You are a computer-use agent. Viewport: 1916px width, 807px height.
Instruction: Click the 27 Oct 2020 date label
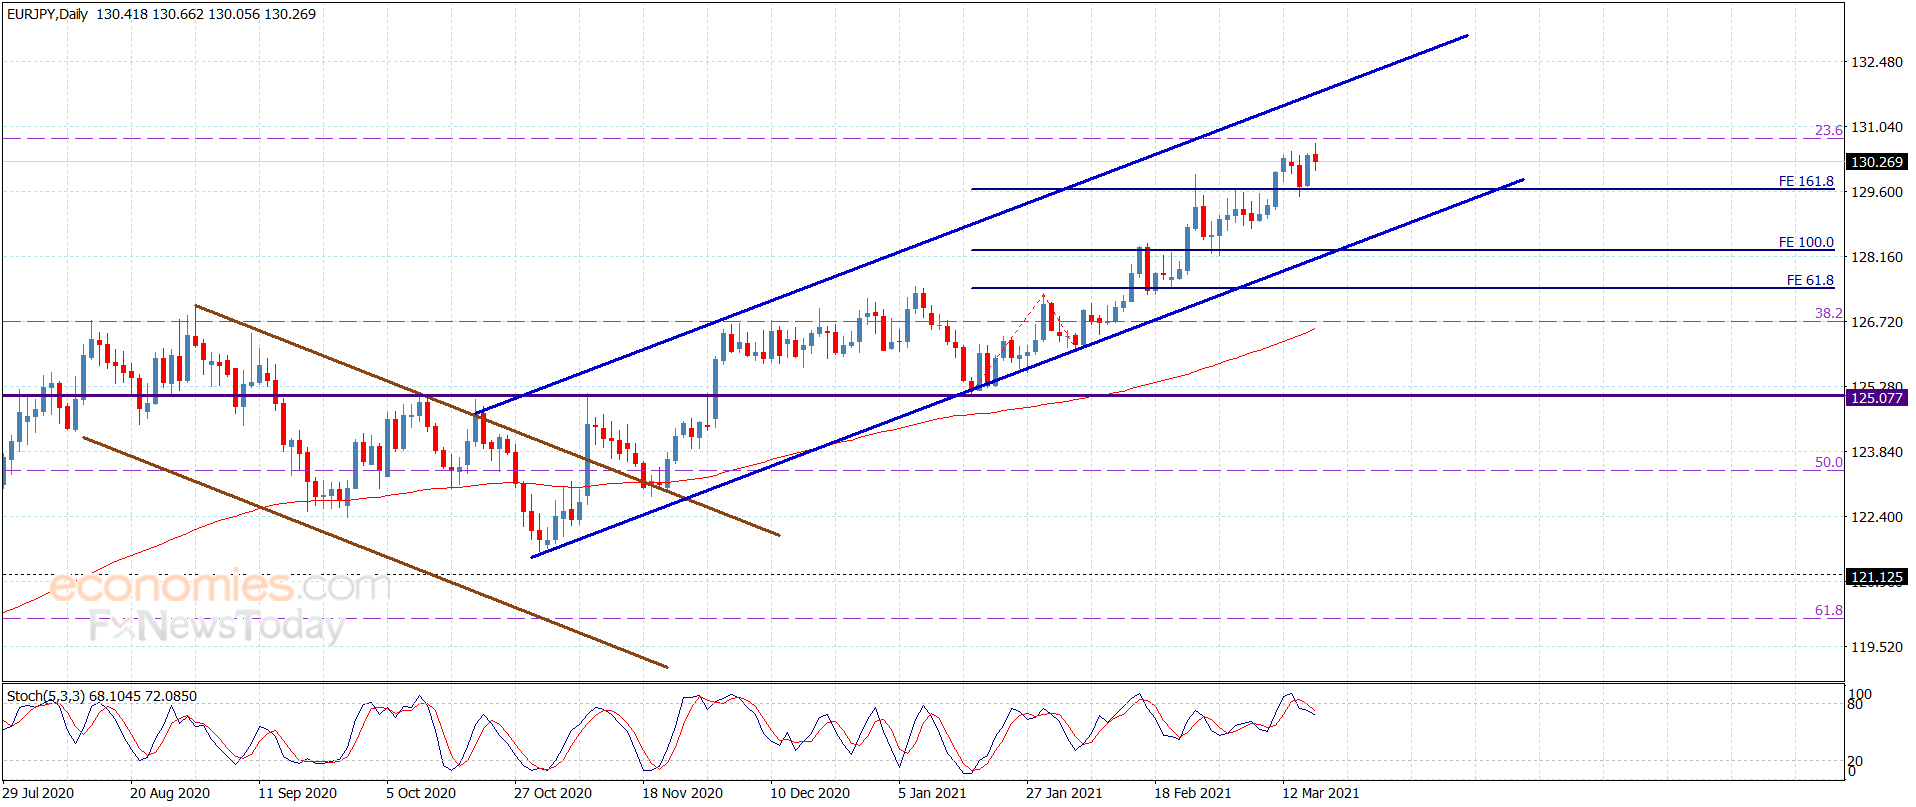[553, 793]
